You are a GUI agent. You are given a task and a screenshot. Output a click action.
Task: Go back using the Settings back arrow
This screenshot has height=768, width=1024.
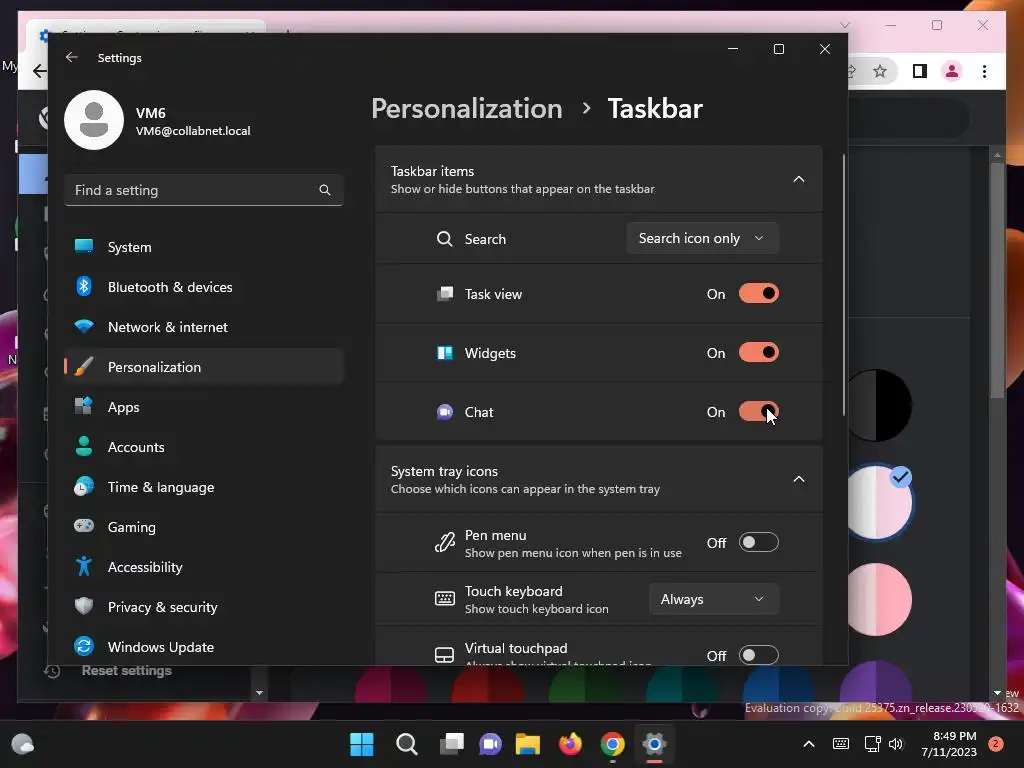click(72, 57)
